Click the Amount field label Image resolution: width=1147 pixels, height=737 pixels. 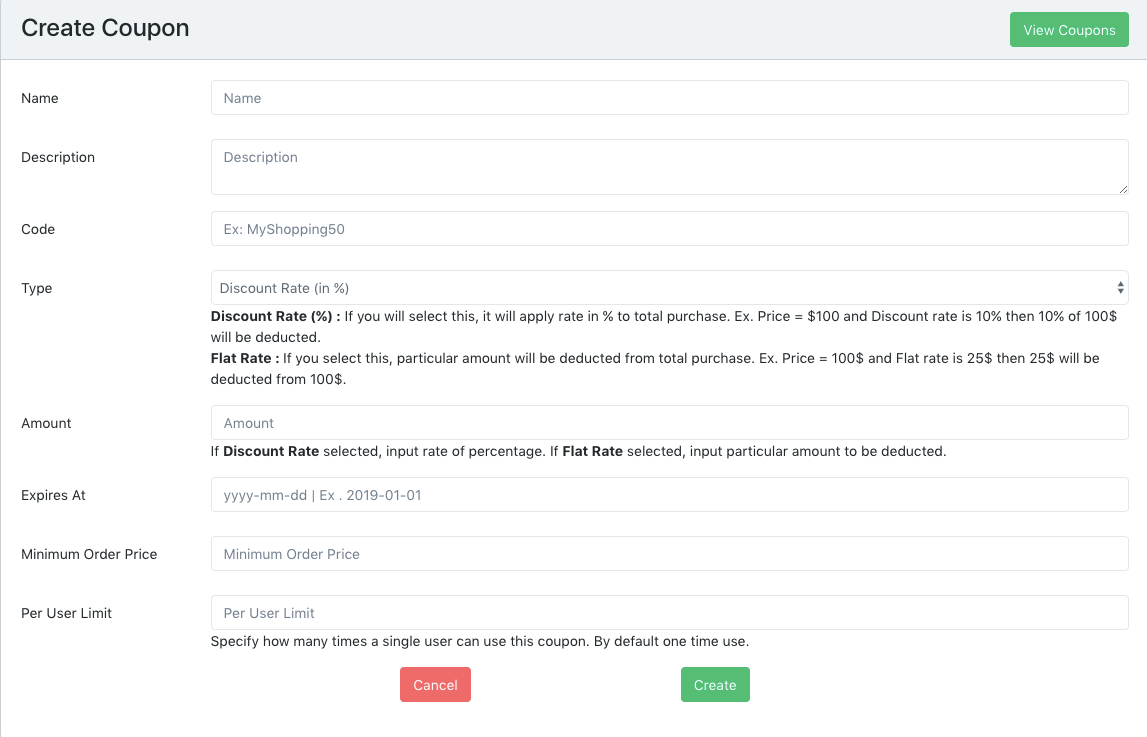[46, 423]
